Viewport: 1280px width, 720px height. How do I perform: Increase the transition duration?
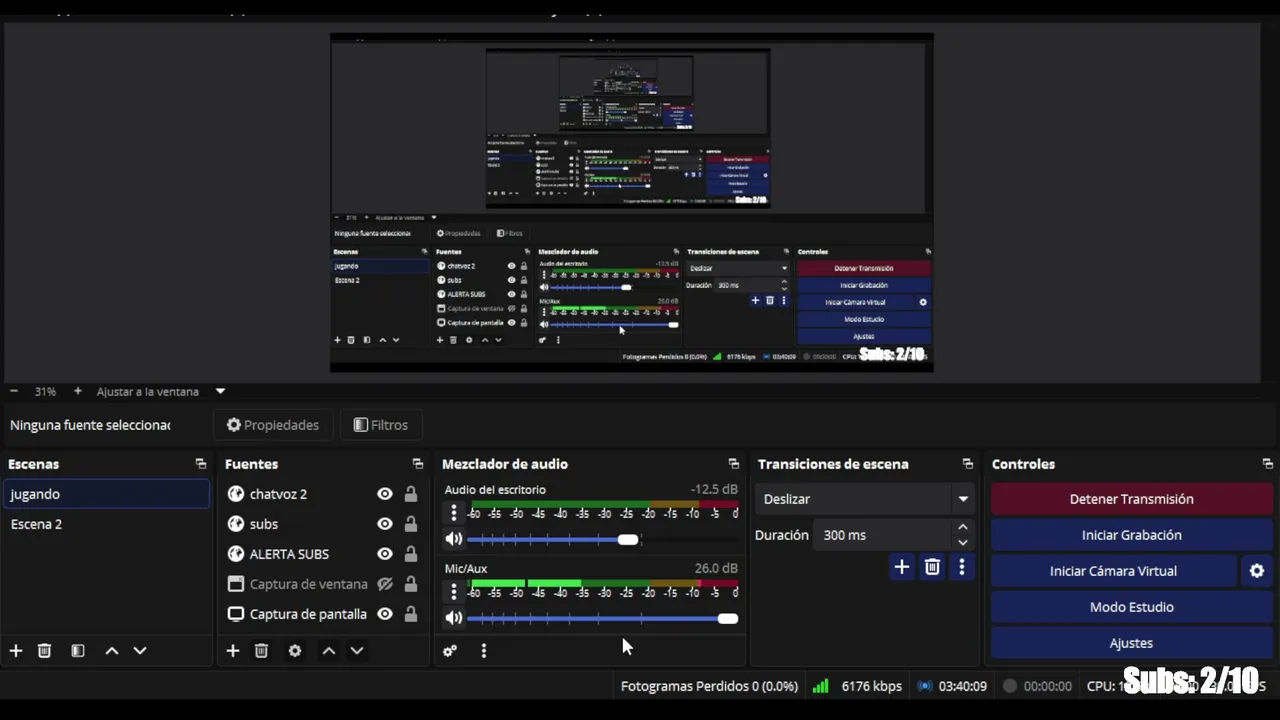[962, 527]
